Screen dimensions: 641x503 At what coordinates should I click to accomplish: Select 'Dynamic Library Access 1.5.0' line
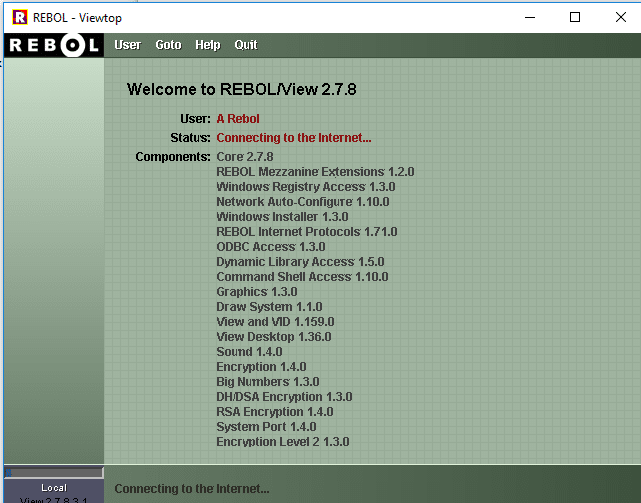[x=300, y=262]
